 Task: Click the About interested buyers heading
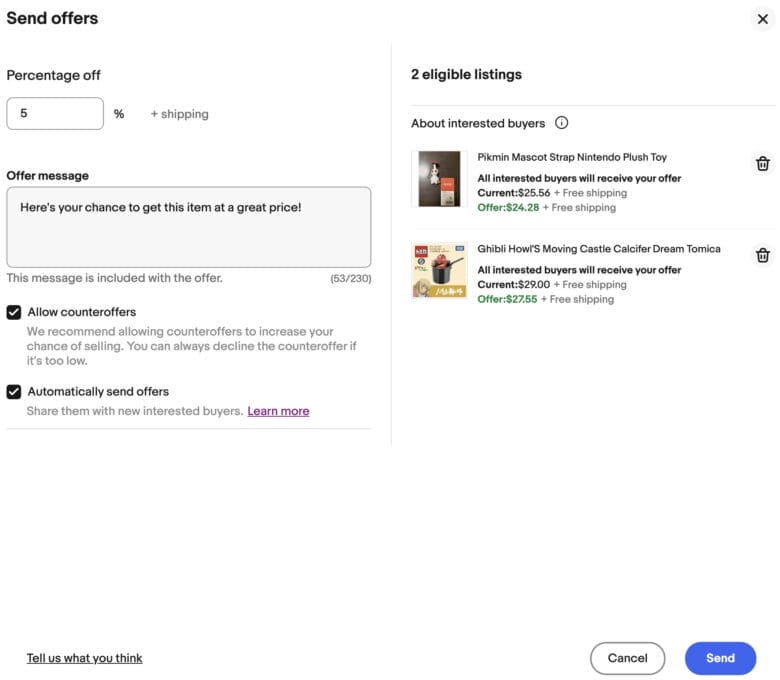click(478, 123)
